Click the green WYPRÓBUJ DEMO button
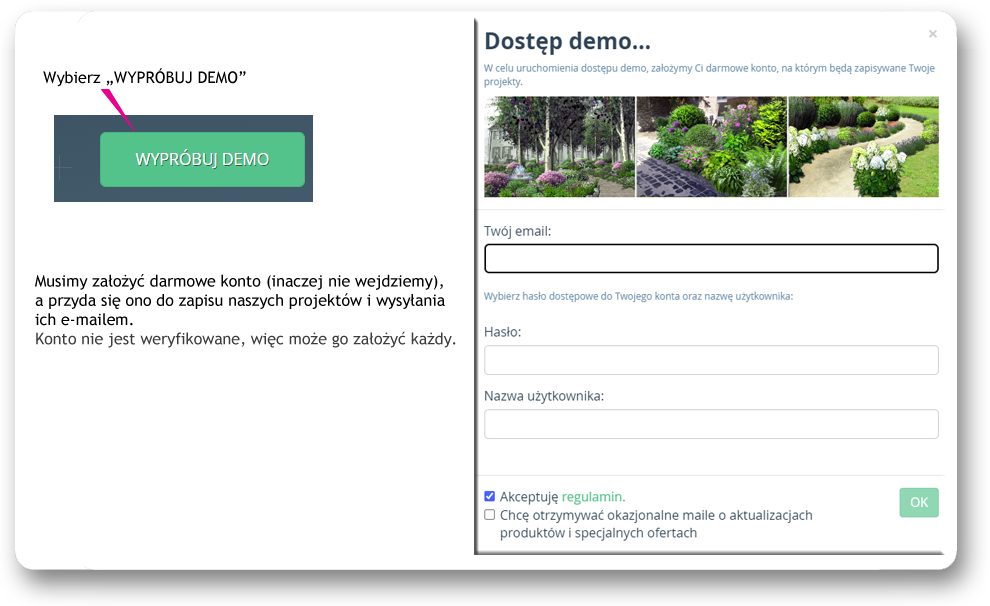Viewport: 990px width, 606px height. tap(202, 159)
